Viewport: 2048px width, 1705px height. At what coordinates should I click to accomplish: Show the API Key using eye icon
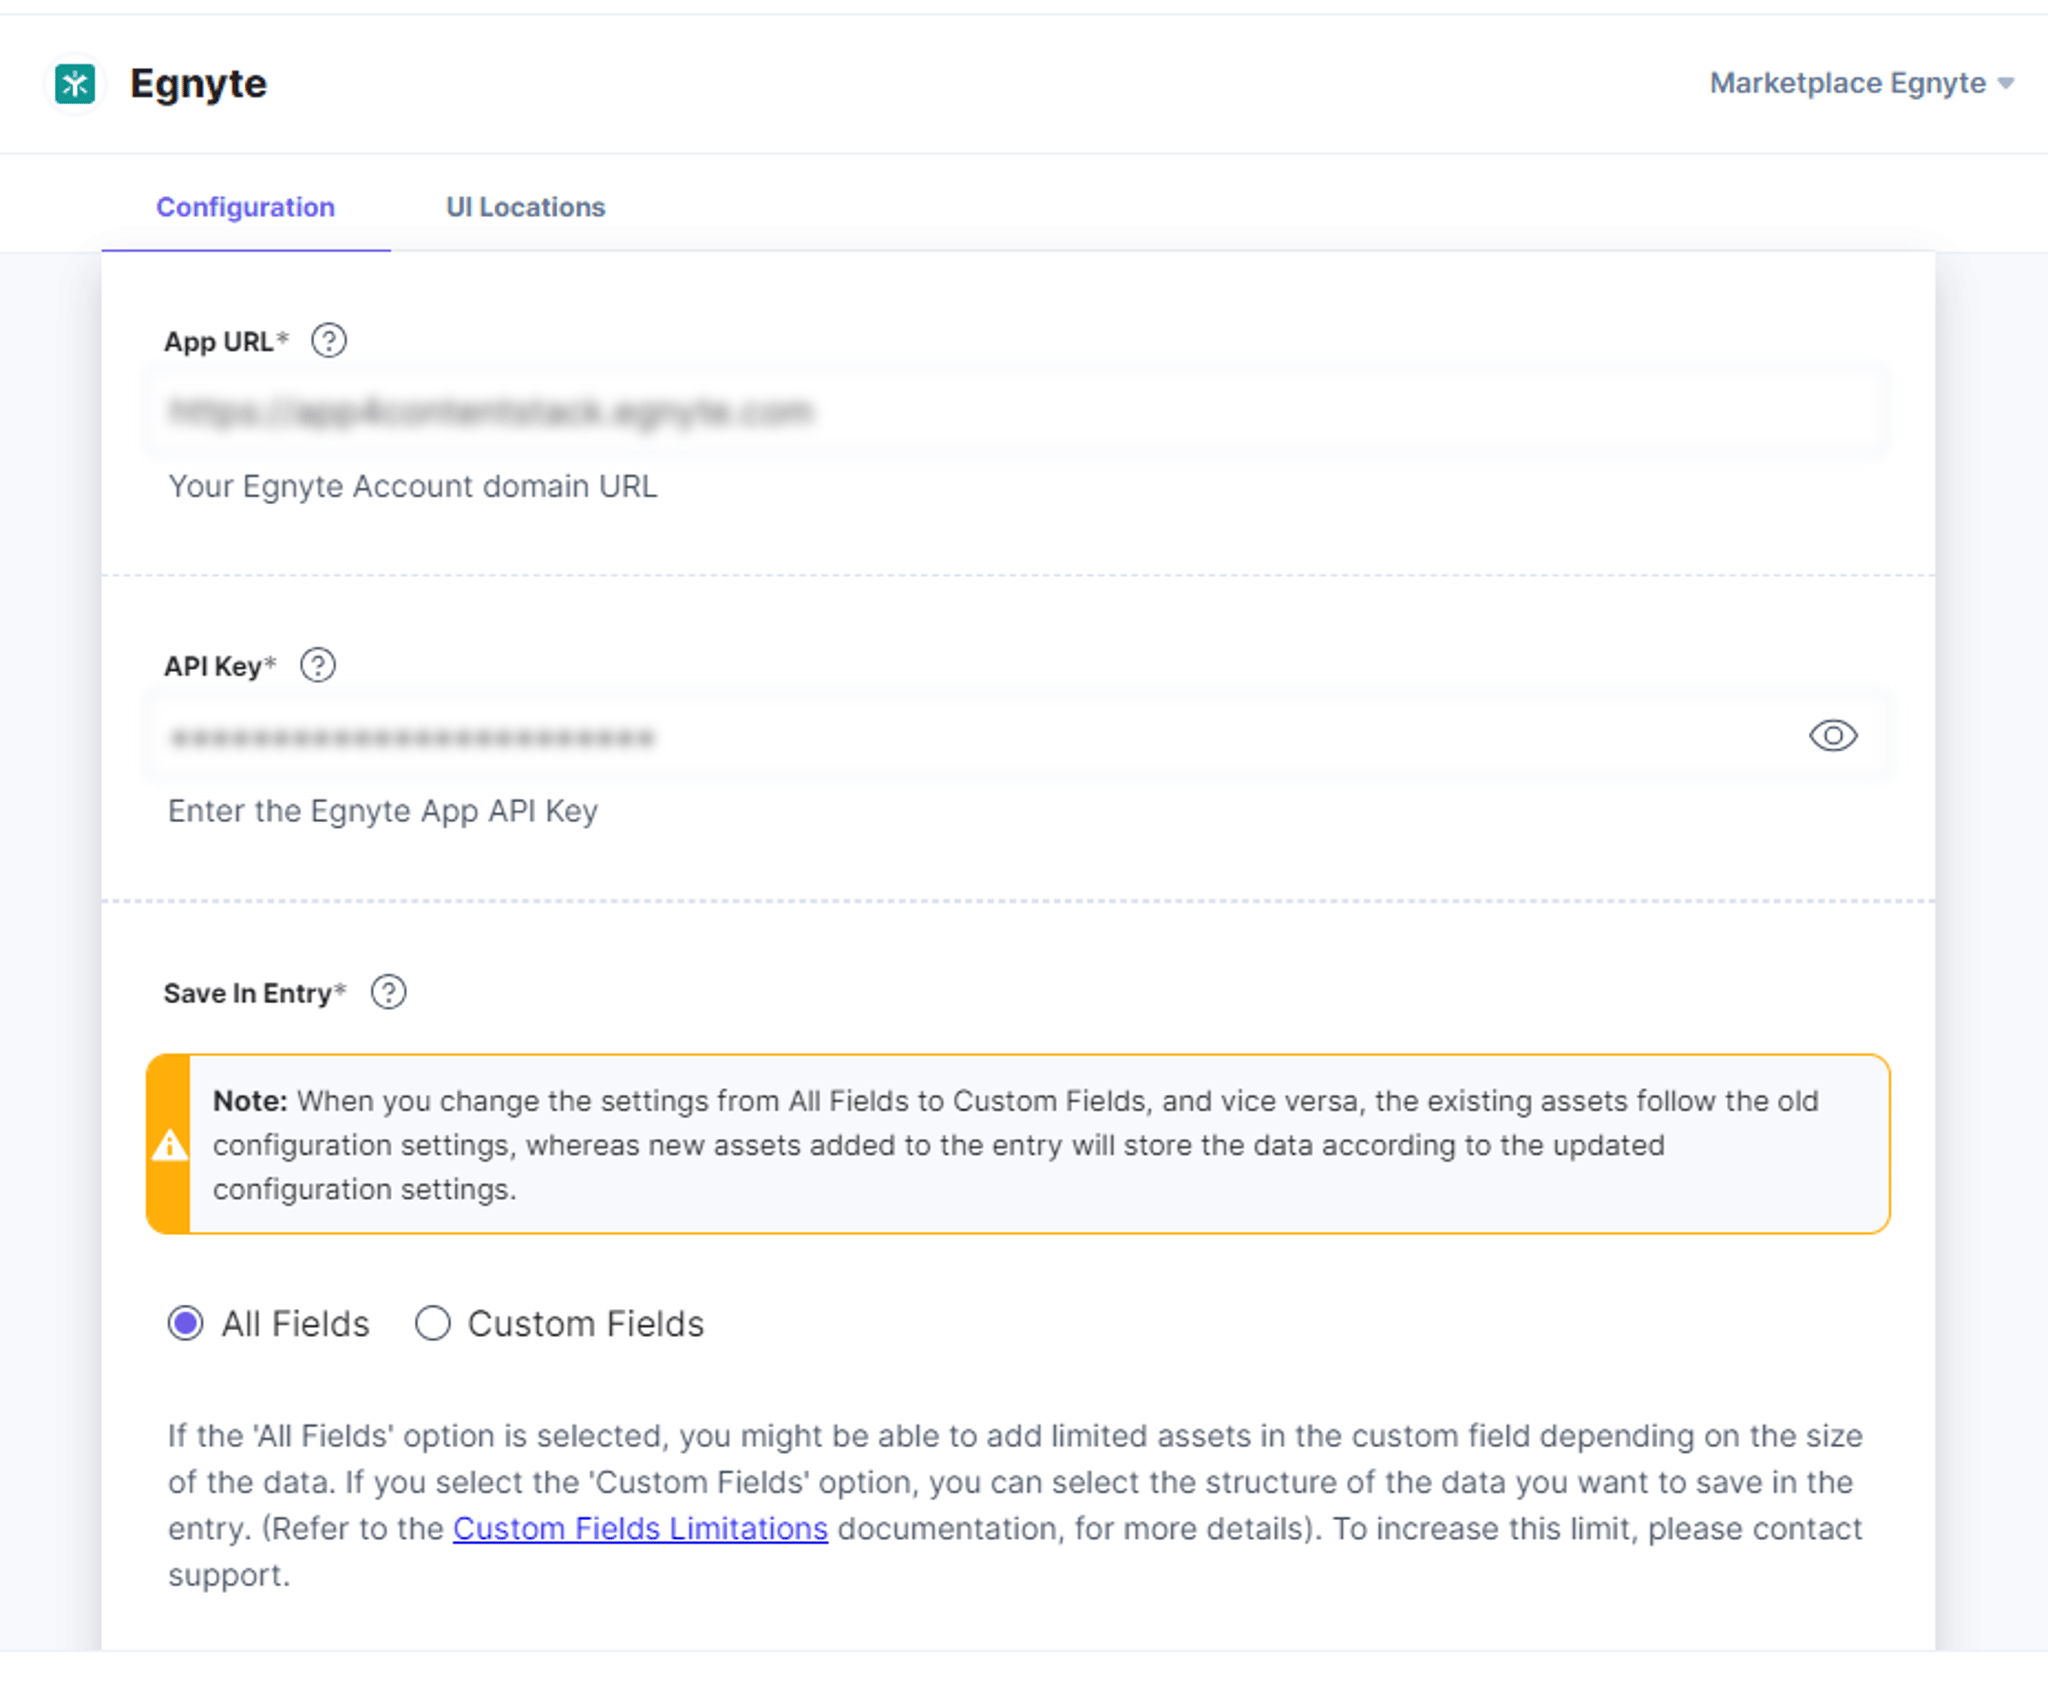coord(1833,736)
